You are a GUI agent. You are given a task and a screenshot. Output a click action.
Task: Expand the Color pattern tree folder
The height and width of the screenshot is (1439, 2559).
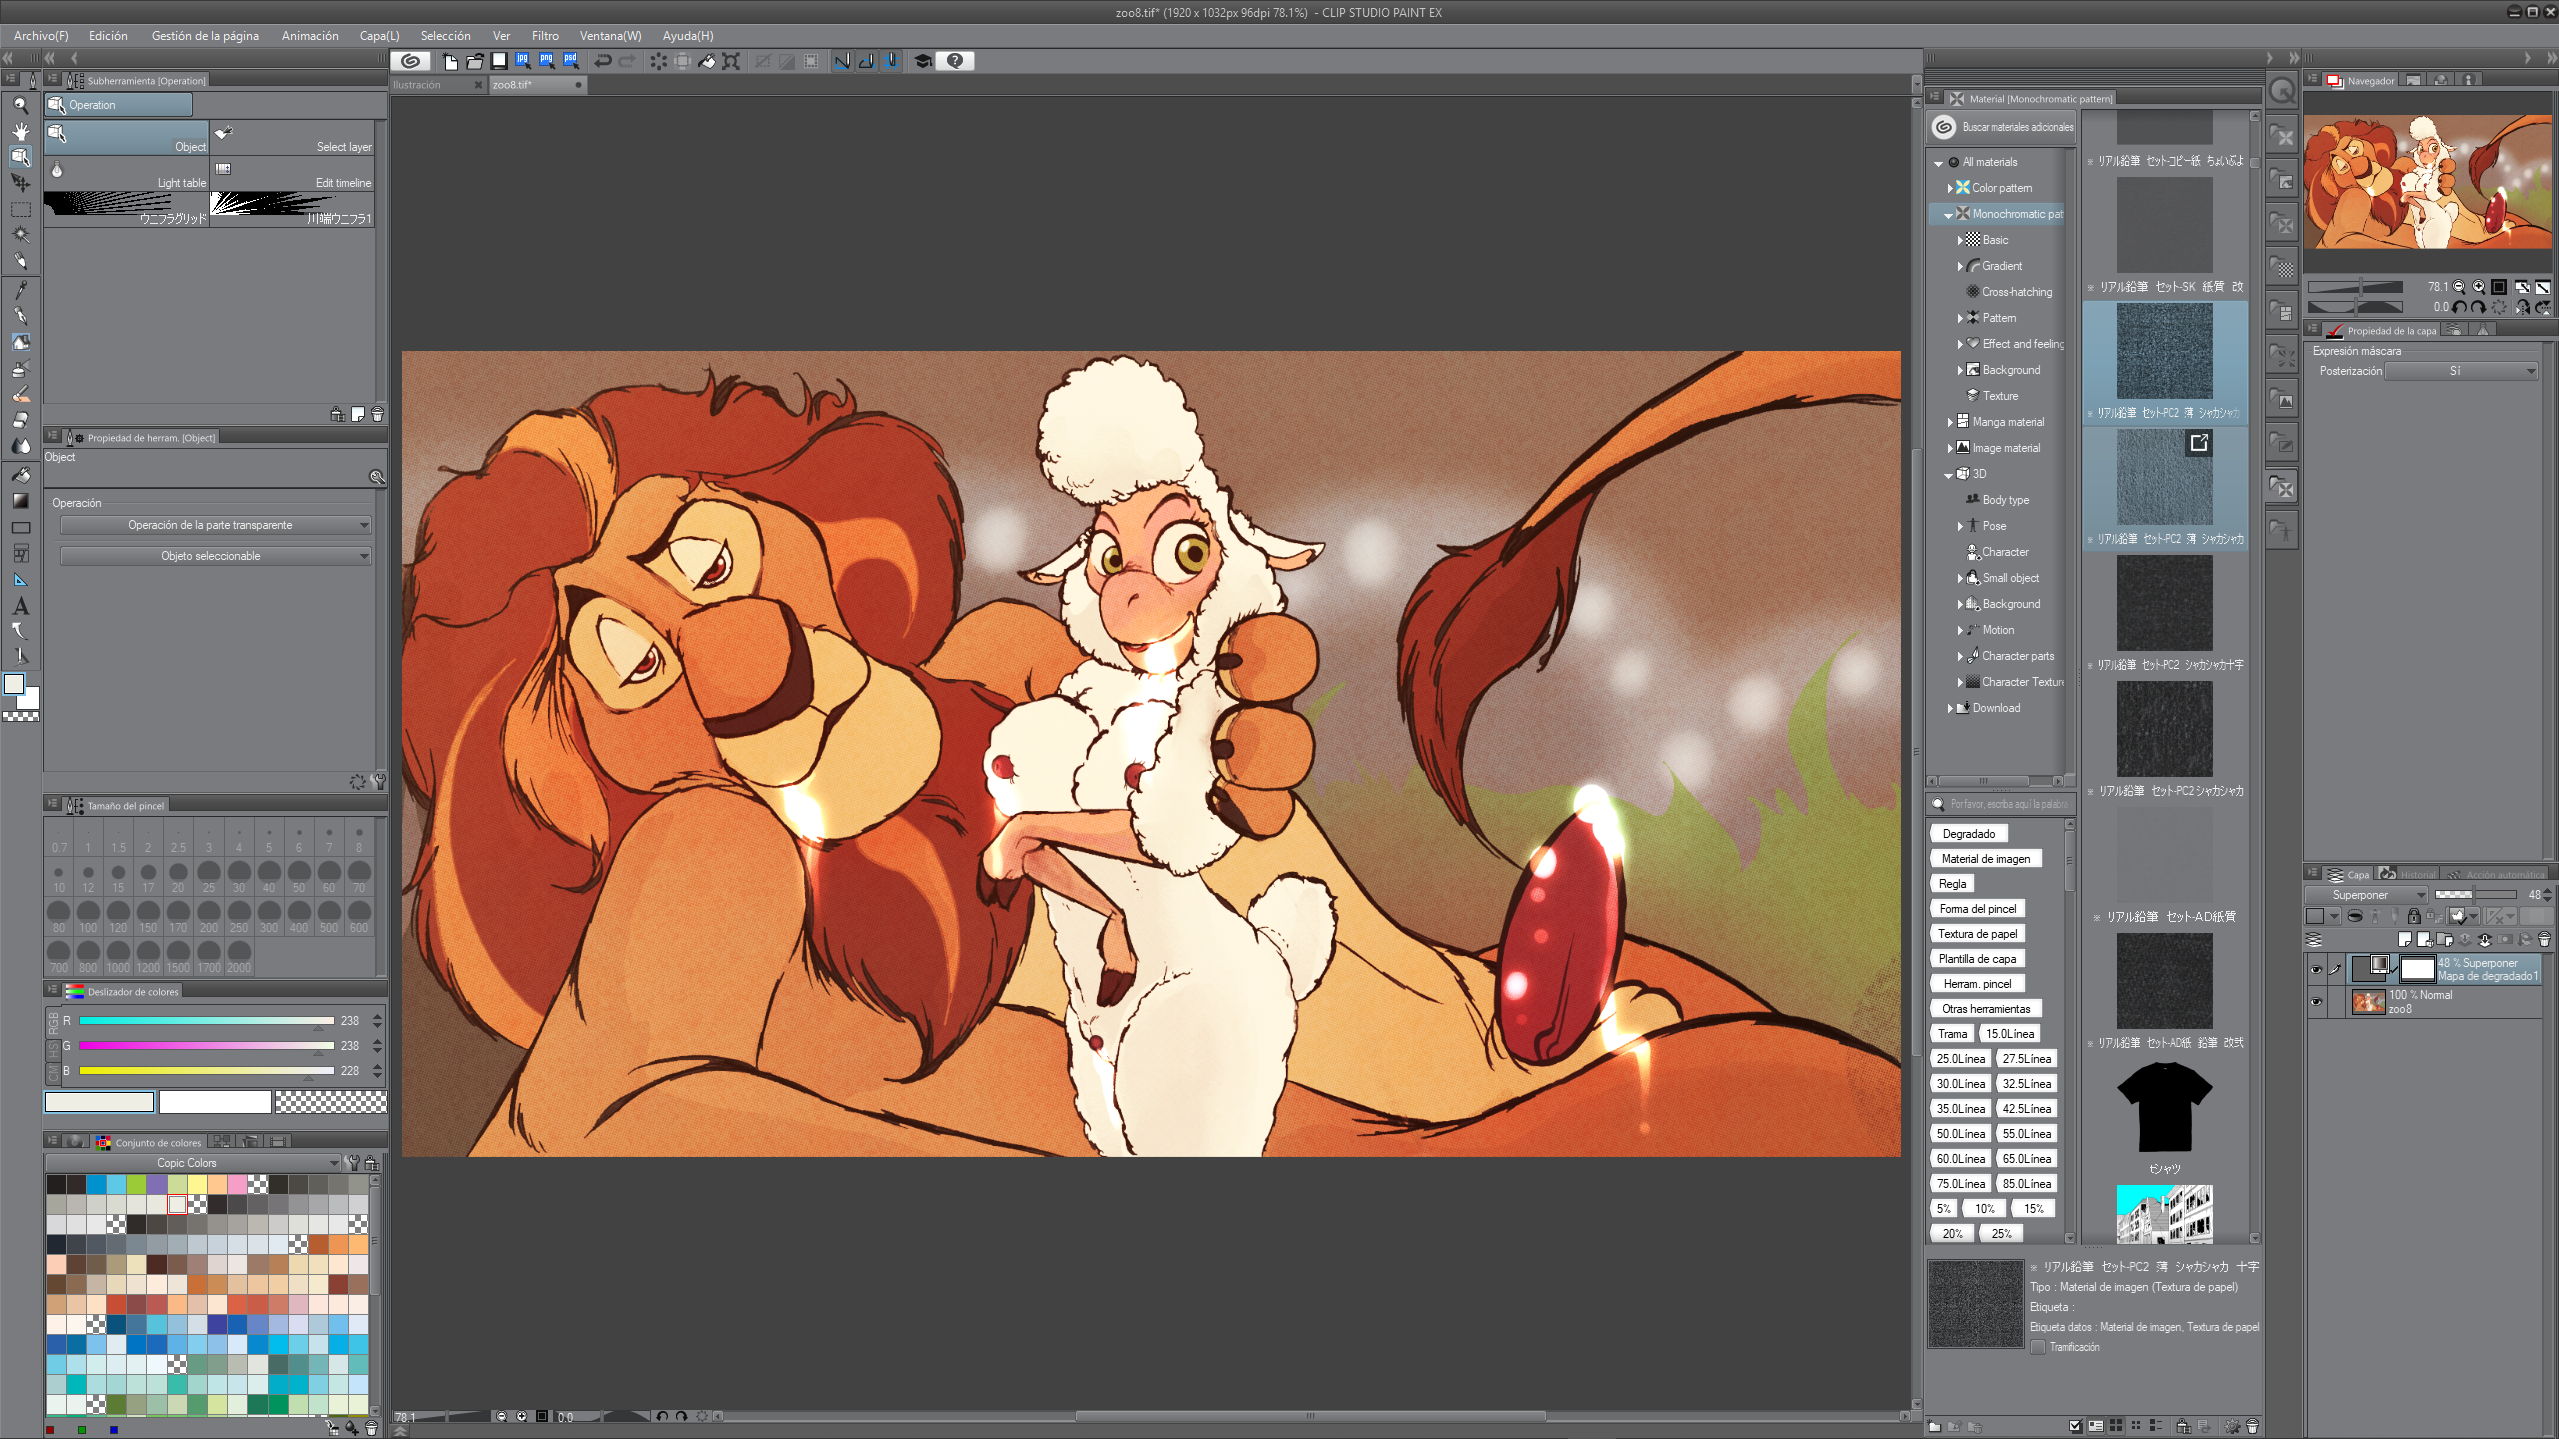(1950, 188)
